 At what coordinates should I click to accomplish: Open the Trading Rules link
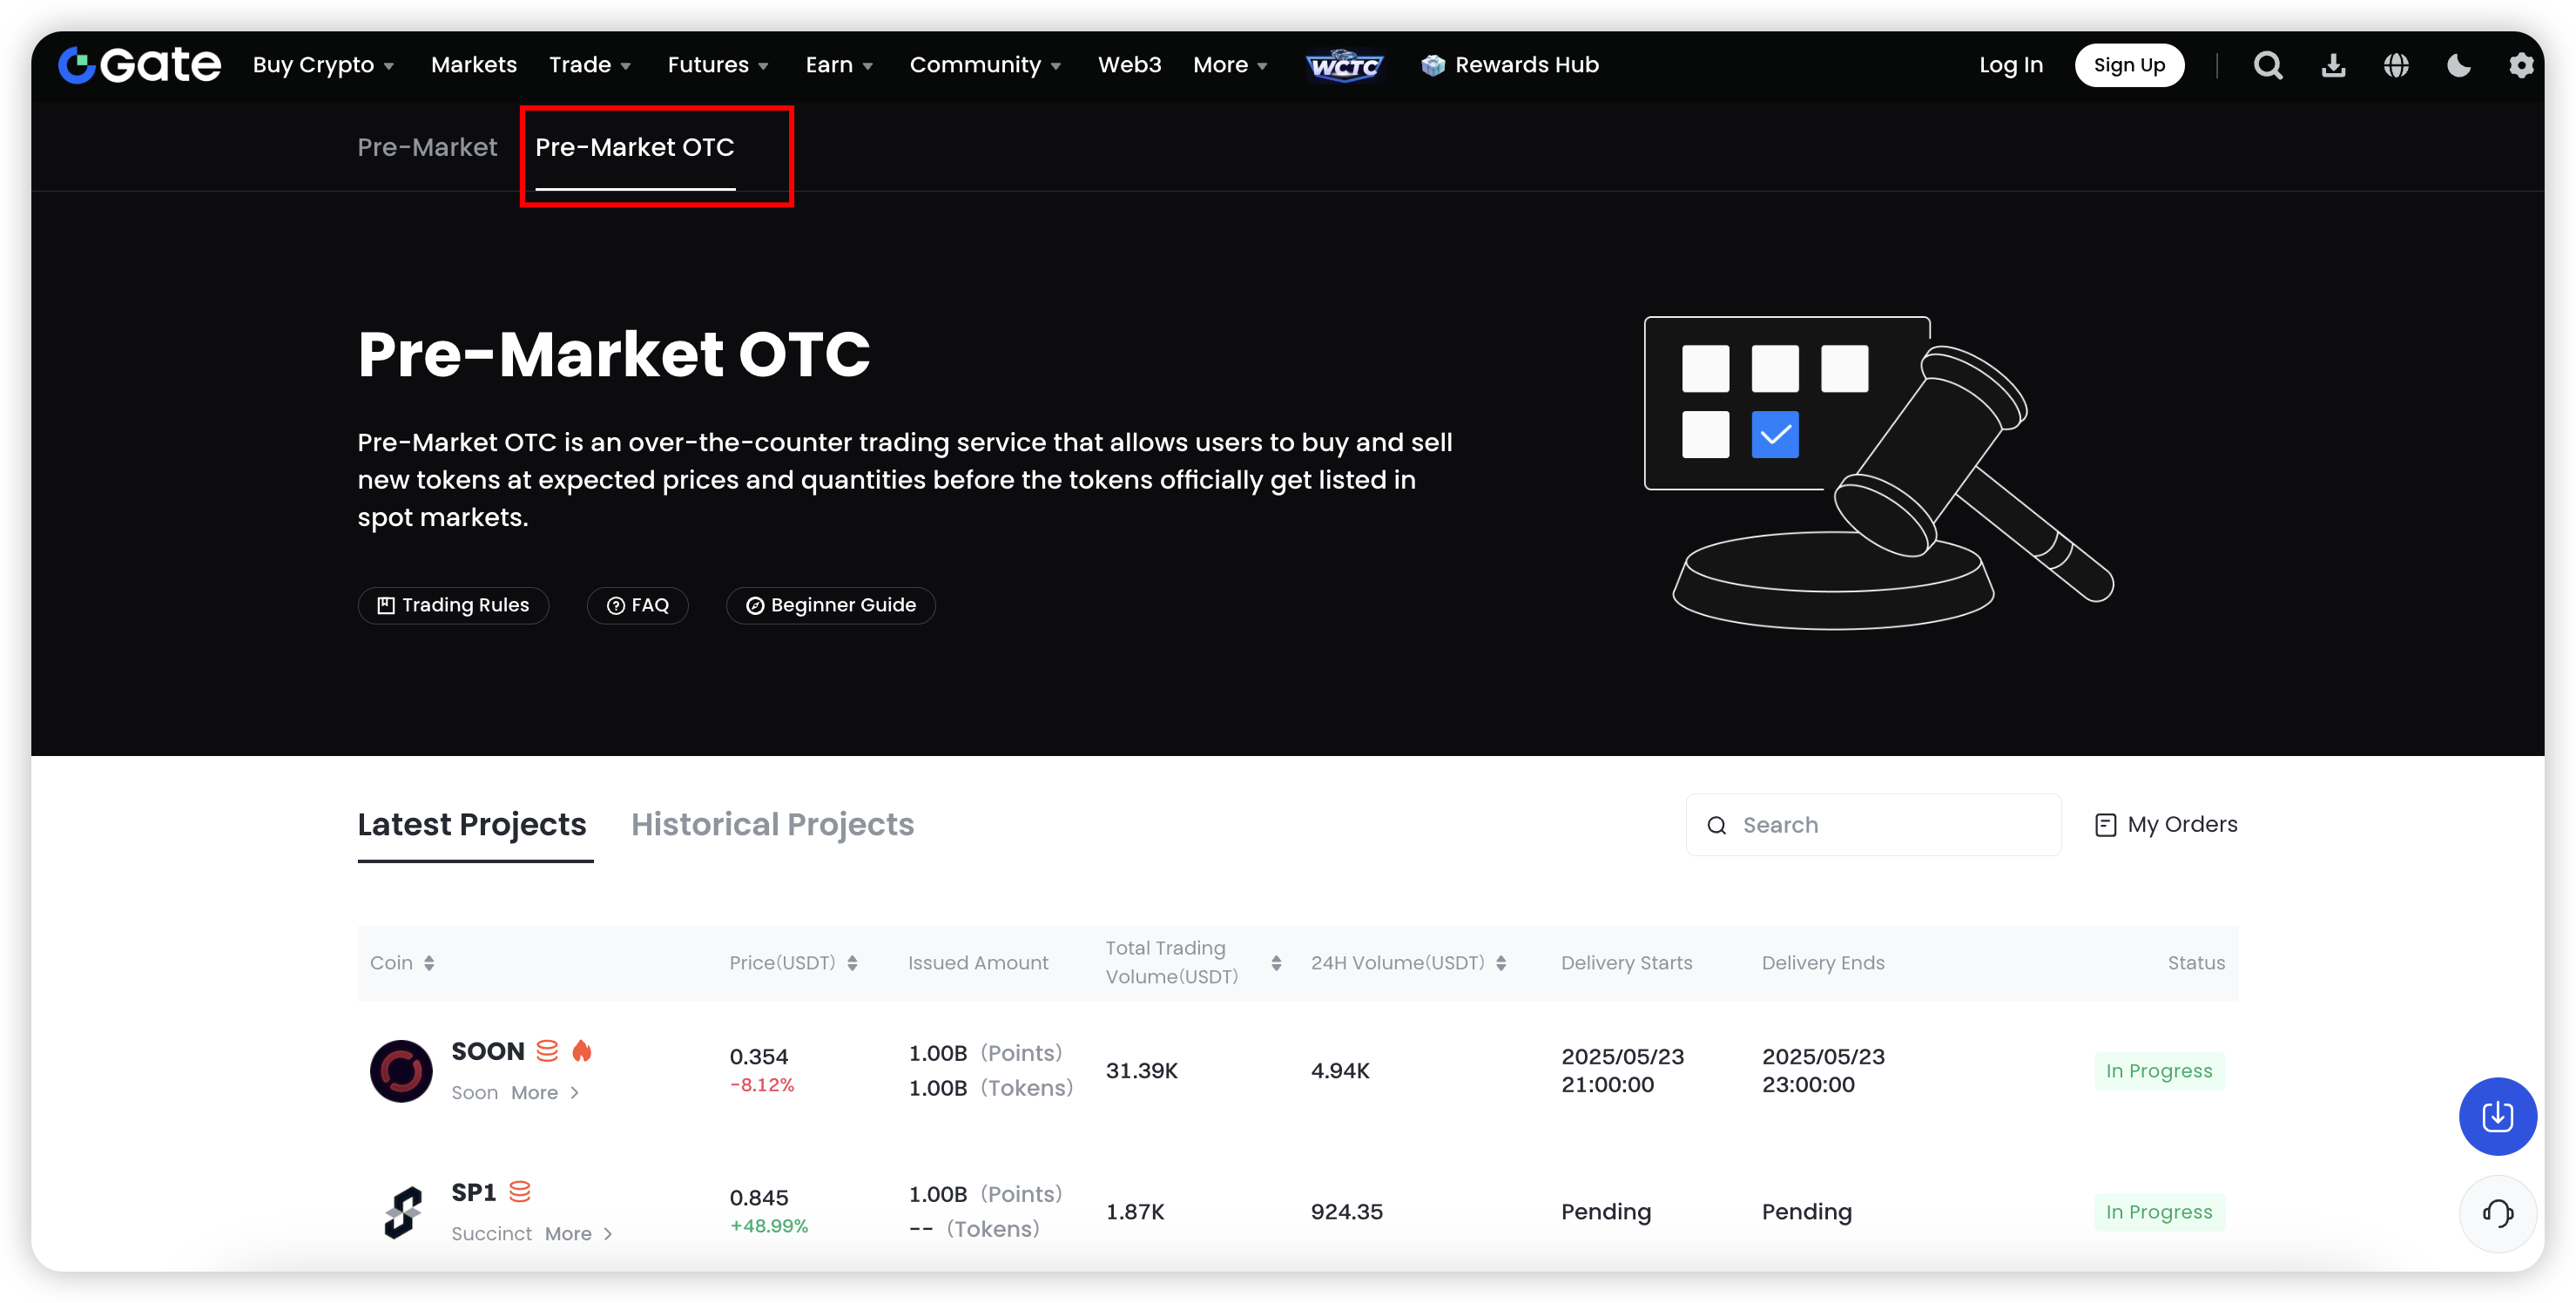[453, 605]
